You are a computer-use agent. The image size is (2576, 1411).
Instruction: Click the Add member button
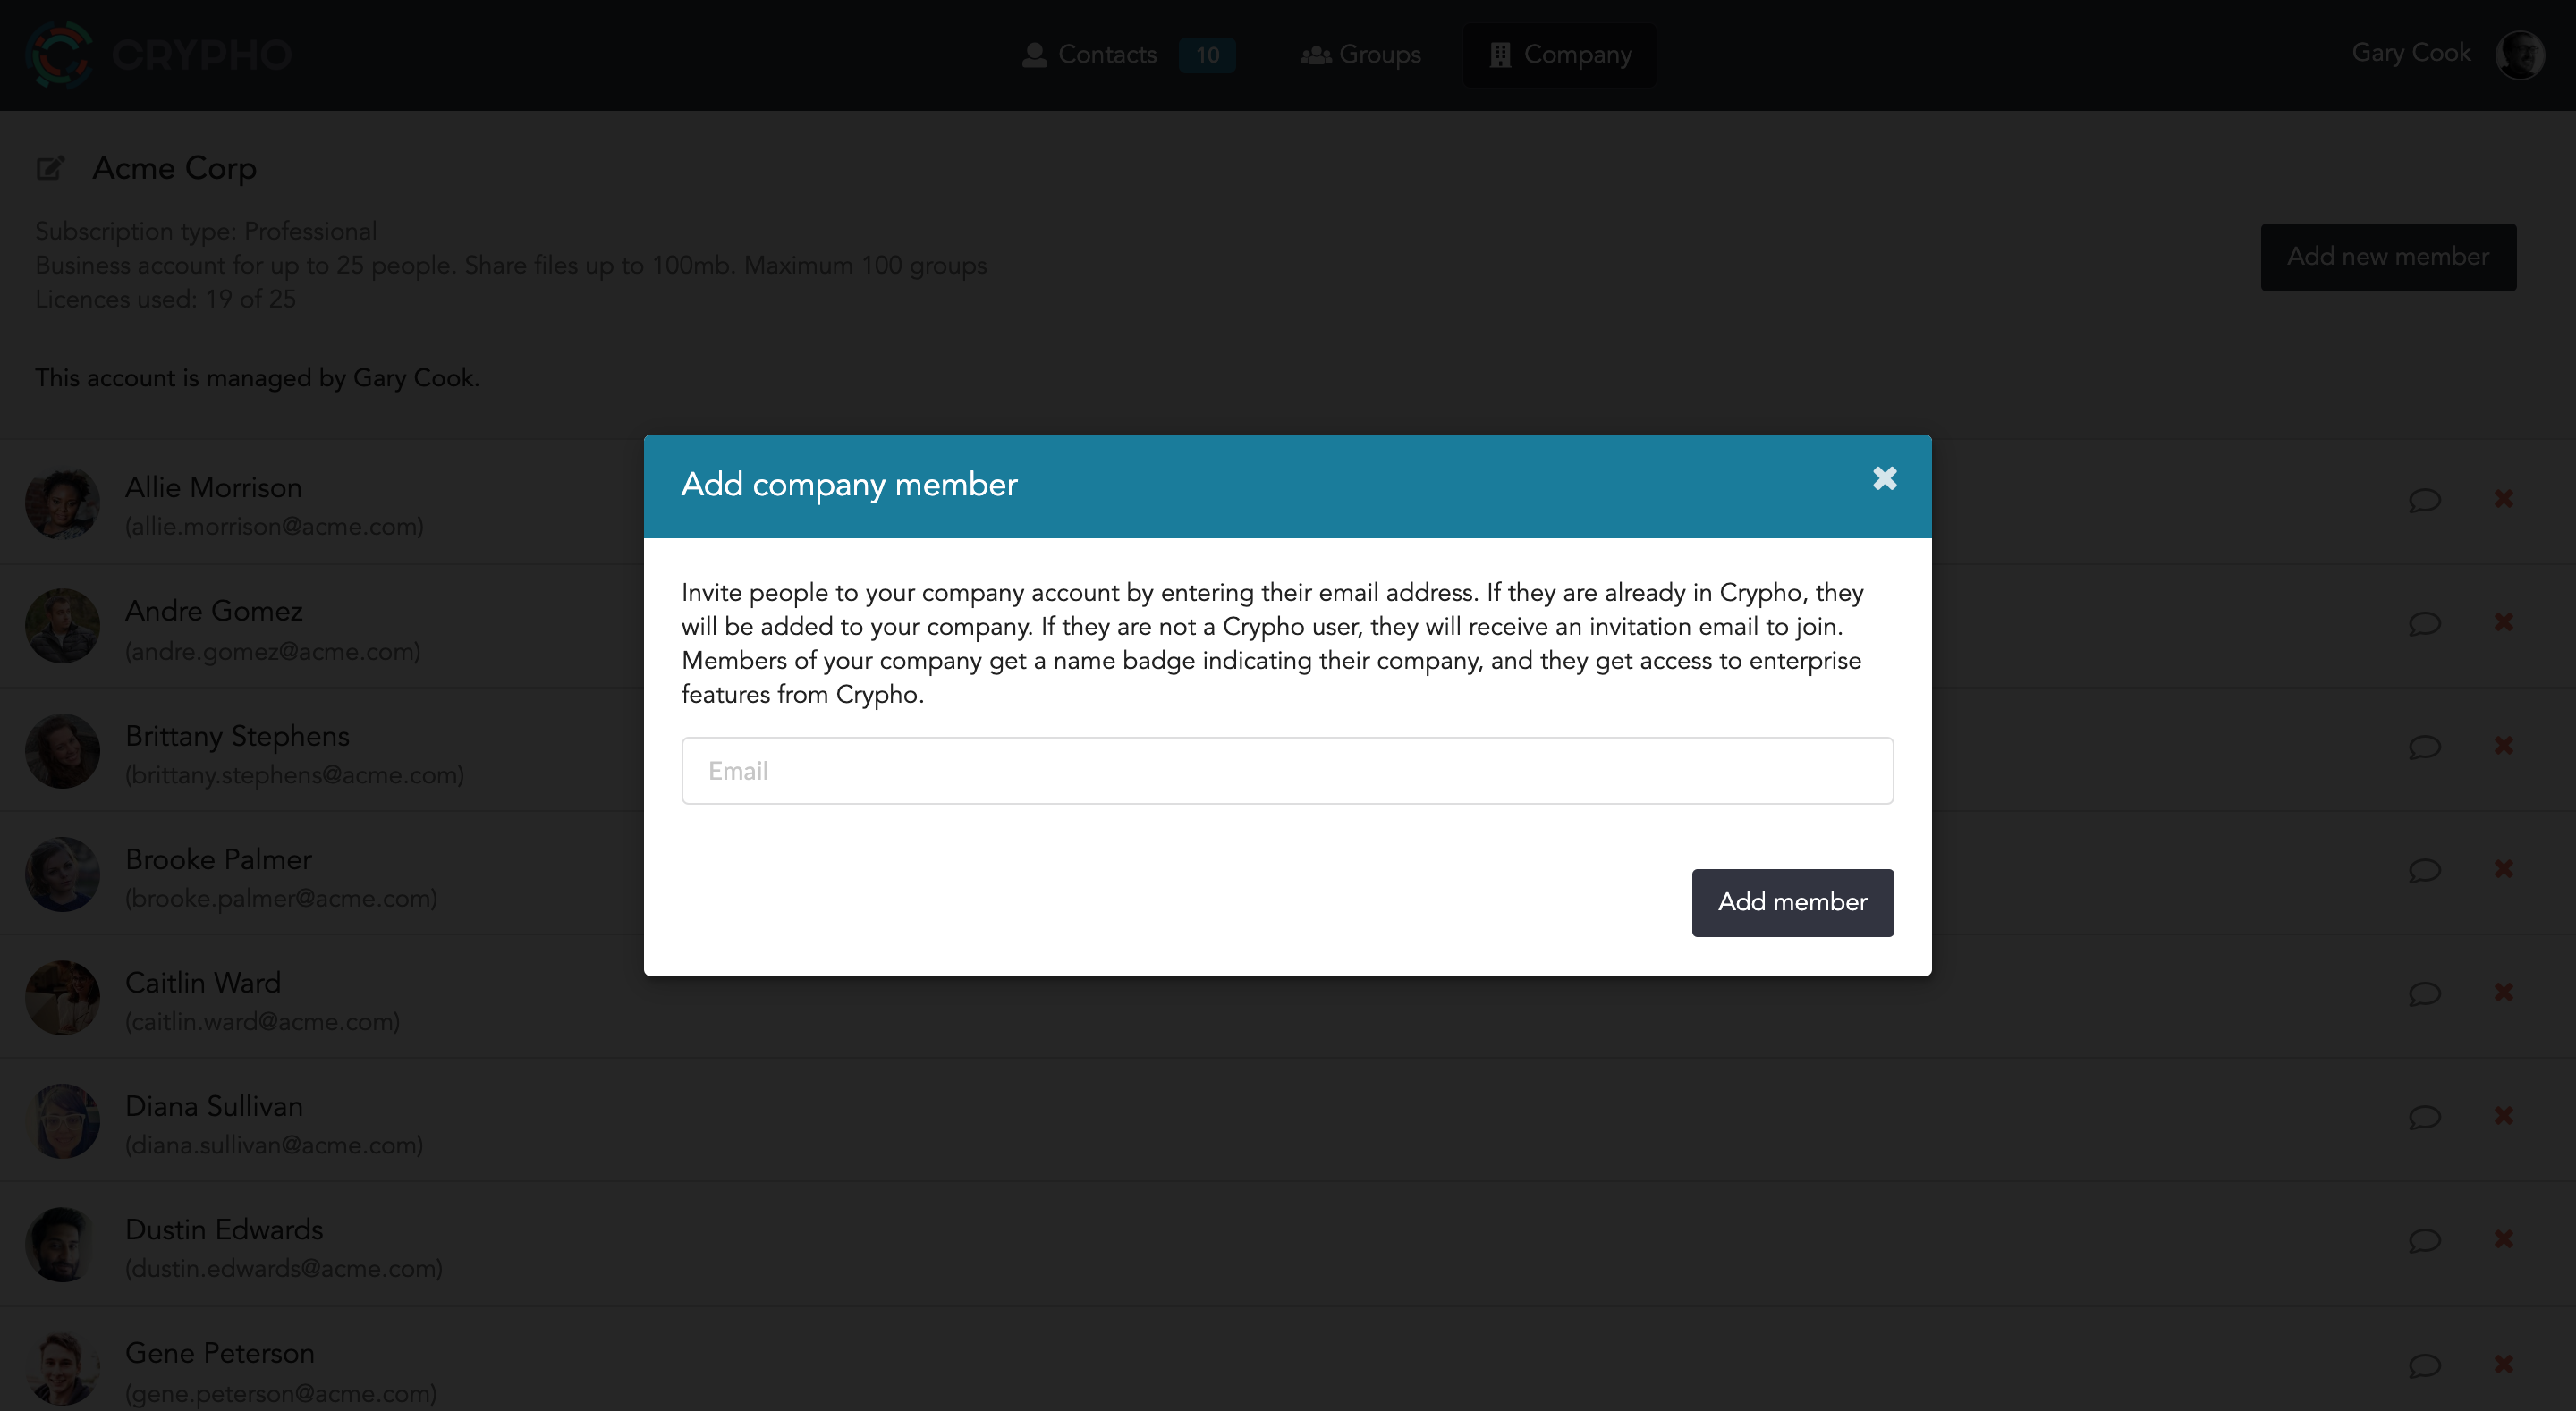pyautogui.click(x=1794, y=902)
